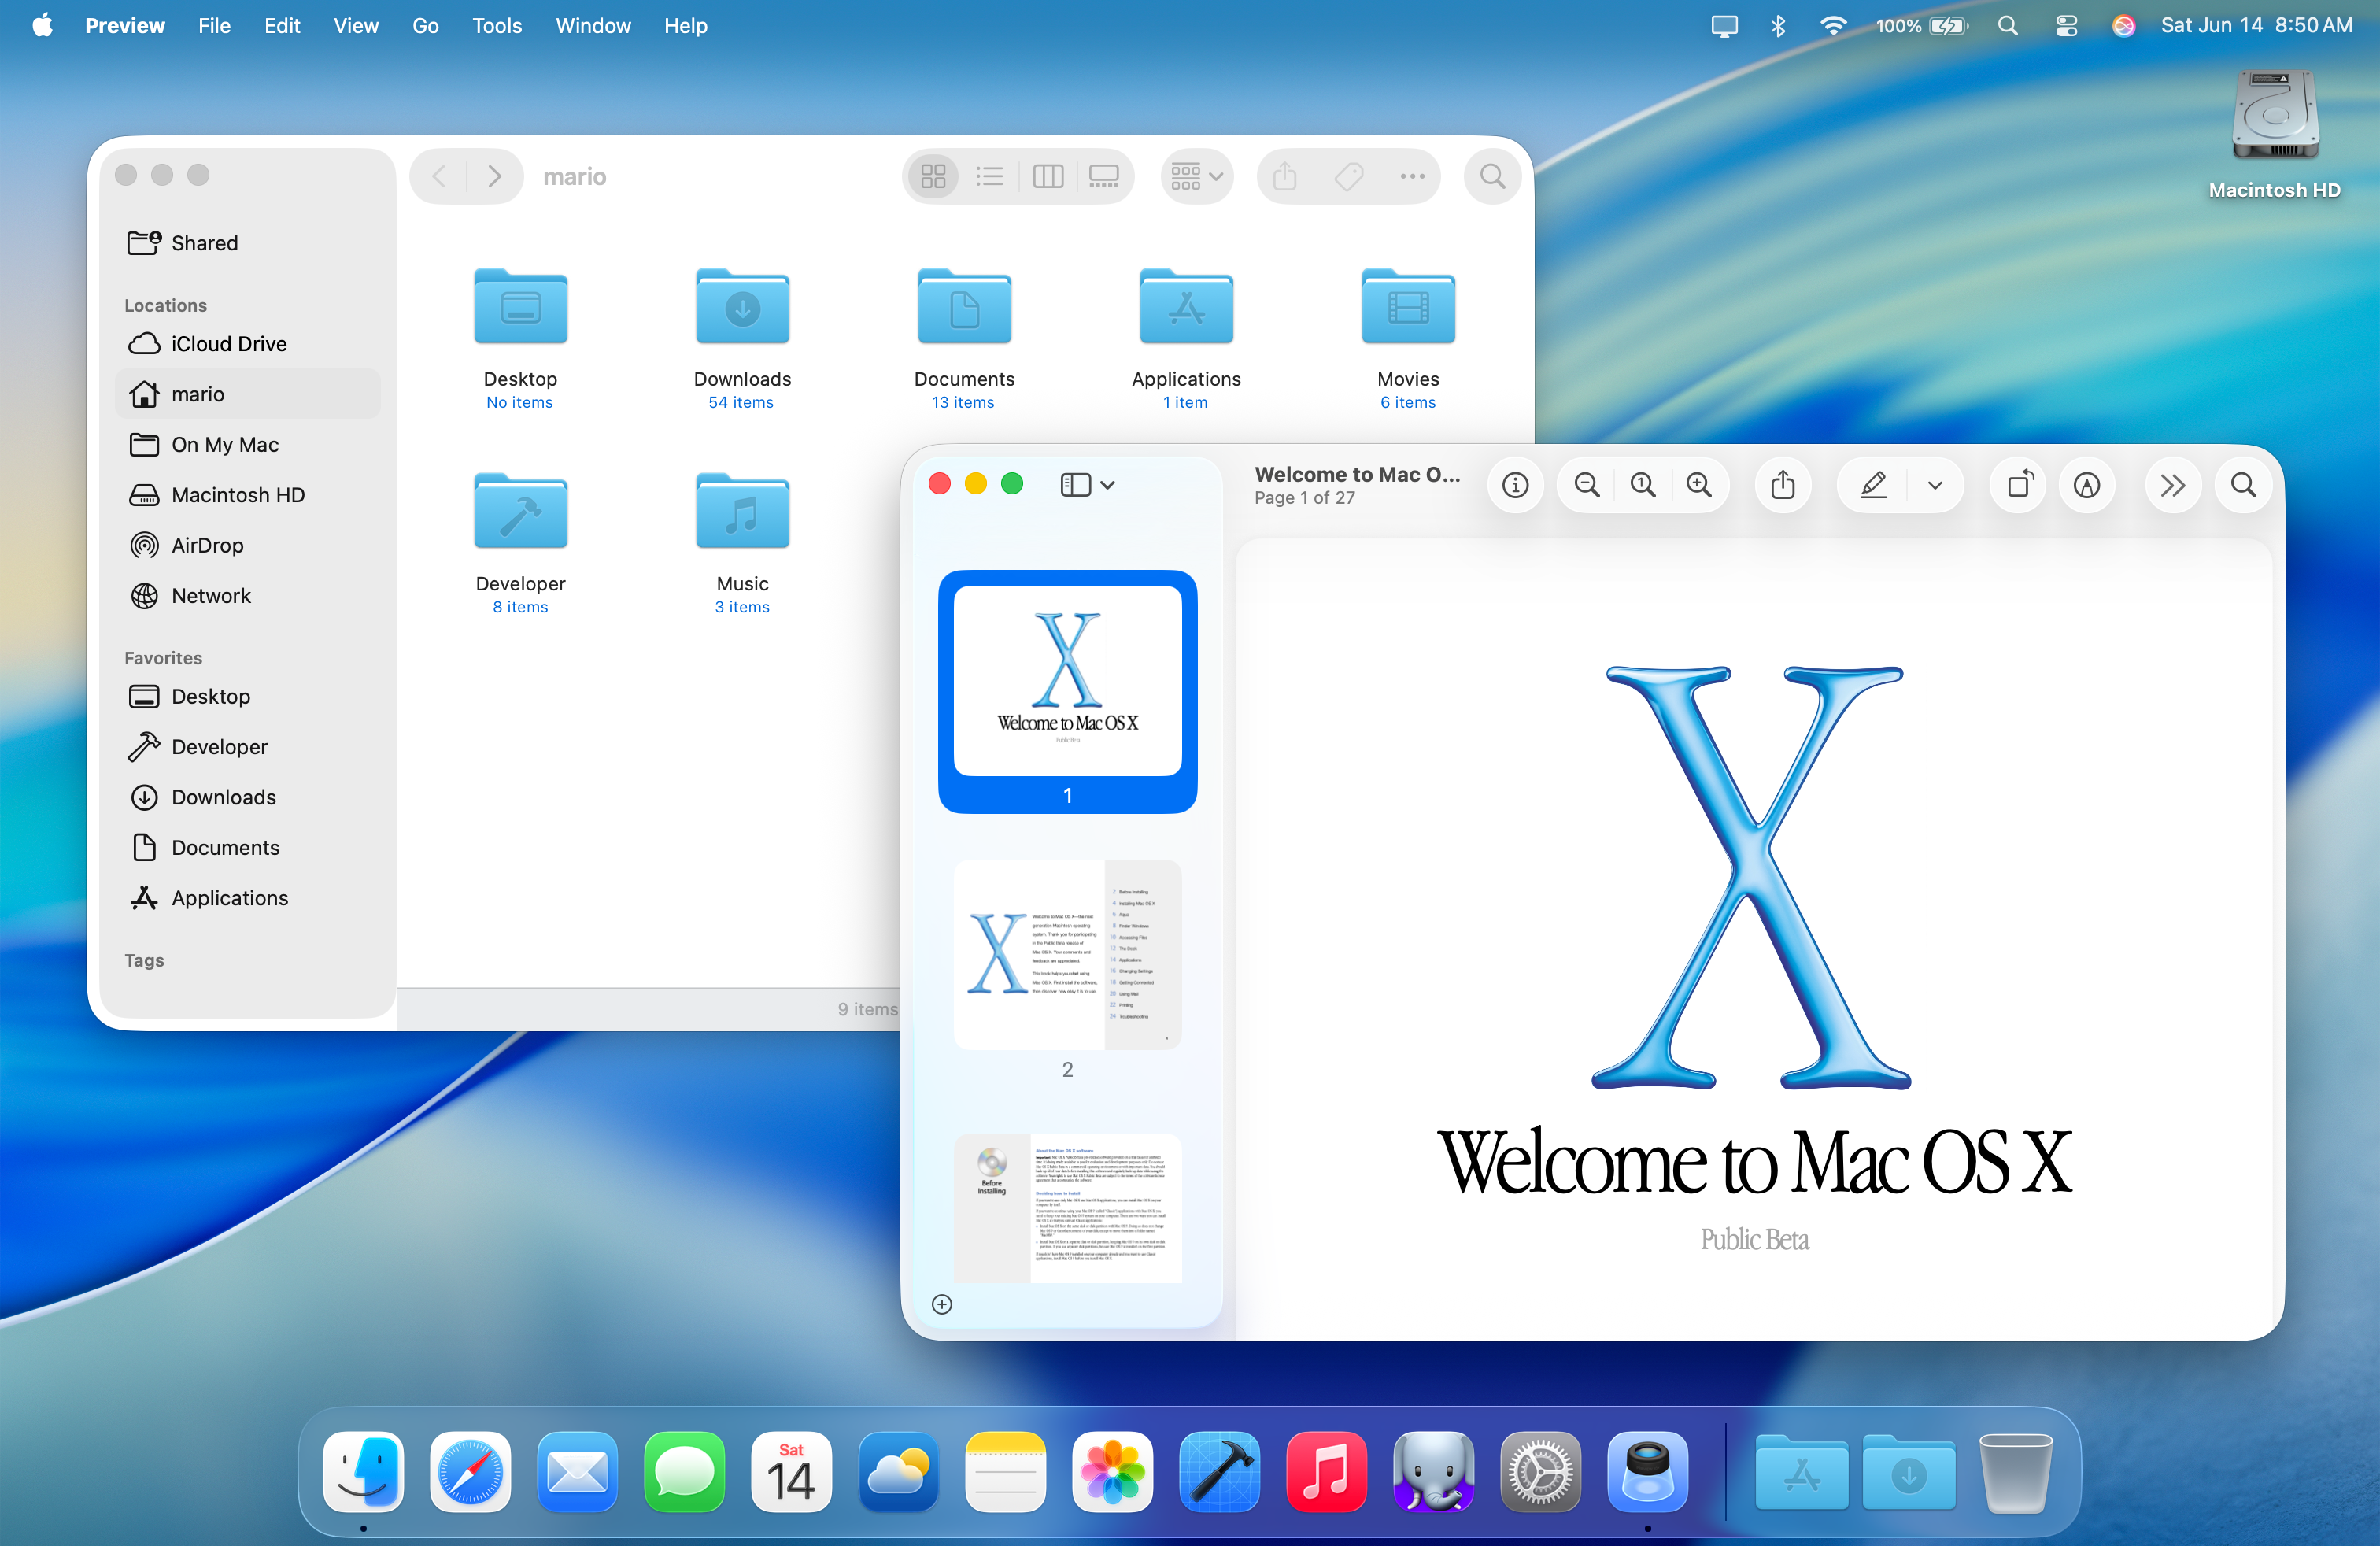Select the Movies folder in Finder
Viewport: 2380px width, 1546px height.
click(1408, 307)
